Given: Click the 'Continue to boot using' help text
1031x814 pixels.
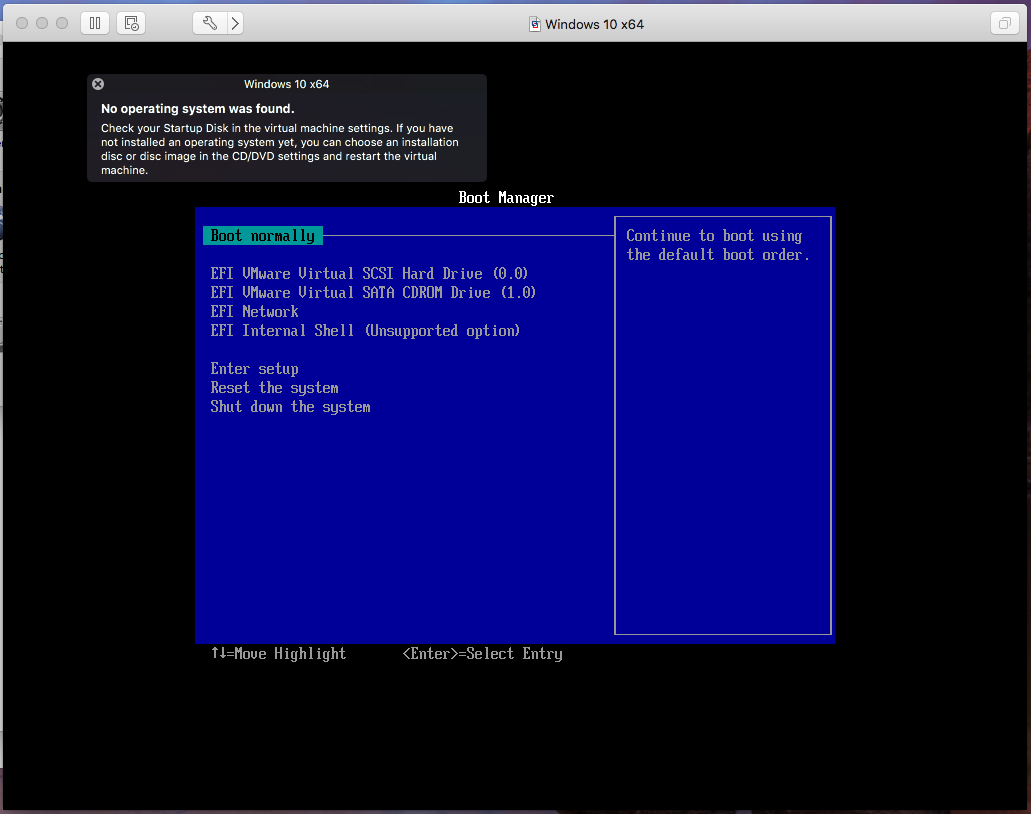Looking at the screenshot, I should point(714,235).
